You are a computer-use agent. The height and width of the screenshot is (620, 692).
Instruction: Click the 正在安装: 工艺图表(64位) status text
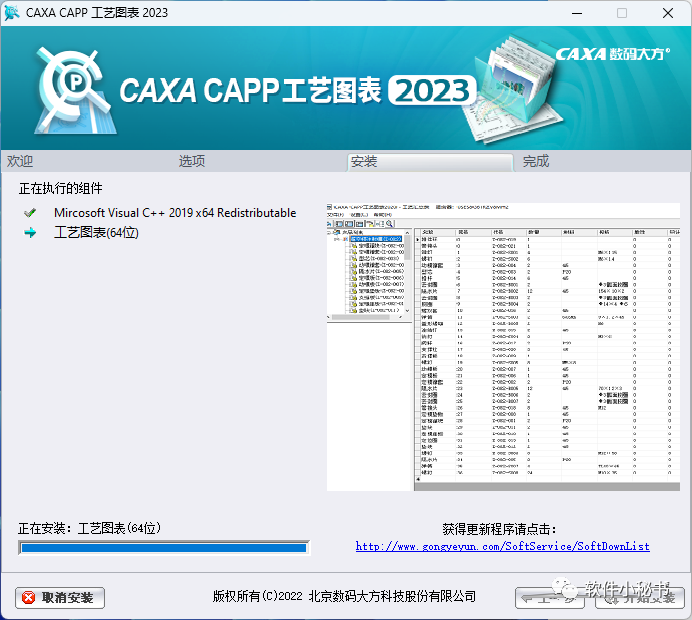pyautogui.click(x=89, y=528)
